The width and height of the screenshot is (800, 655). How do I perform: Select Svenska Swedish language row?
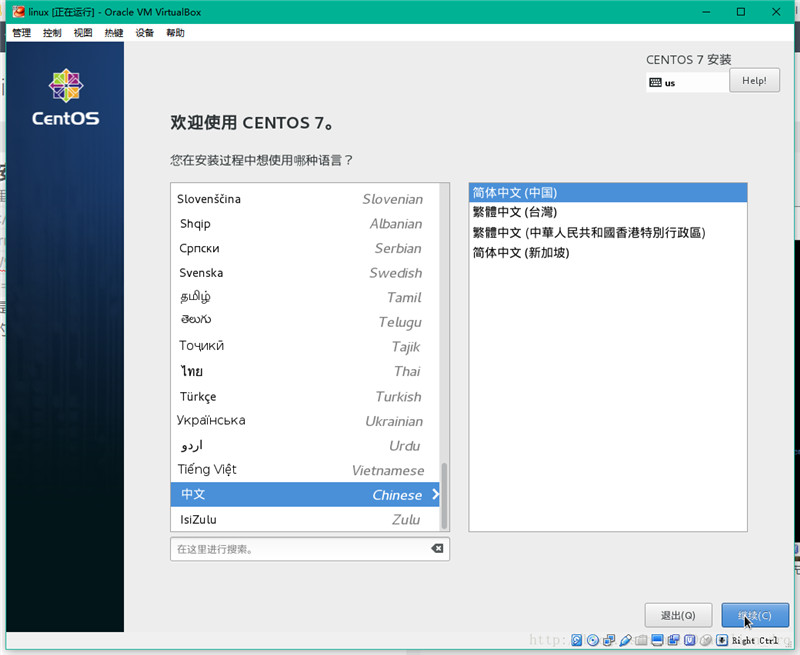click(305, 273)
